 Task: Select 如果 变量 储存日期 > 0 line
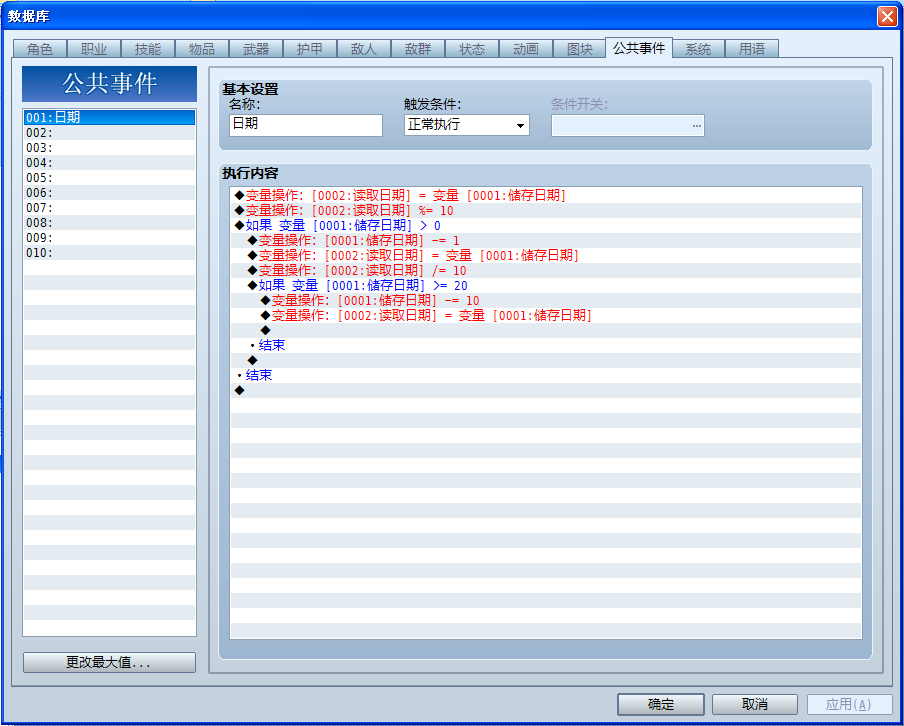(x=546, y=225)
